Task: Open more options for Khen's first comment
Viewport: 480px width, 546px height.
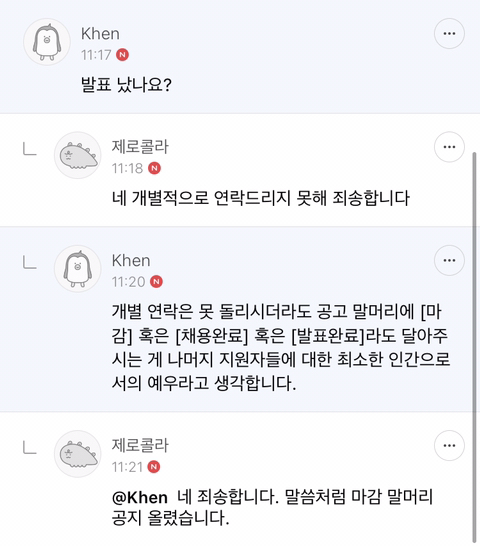Action: pyautogui.click(x=449, y=33)
